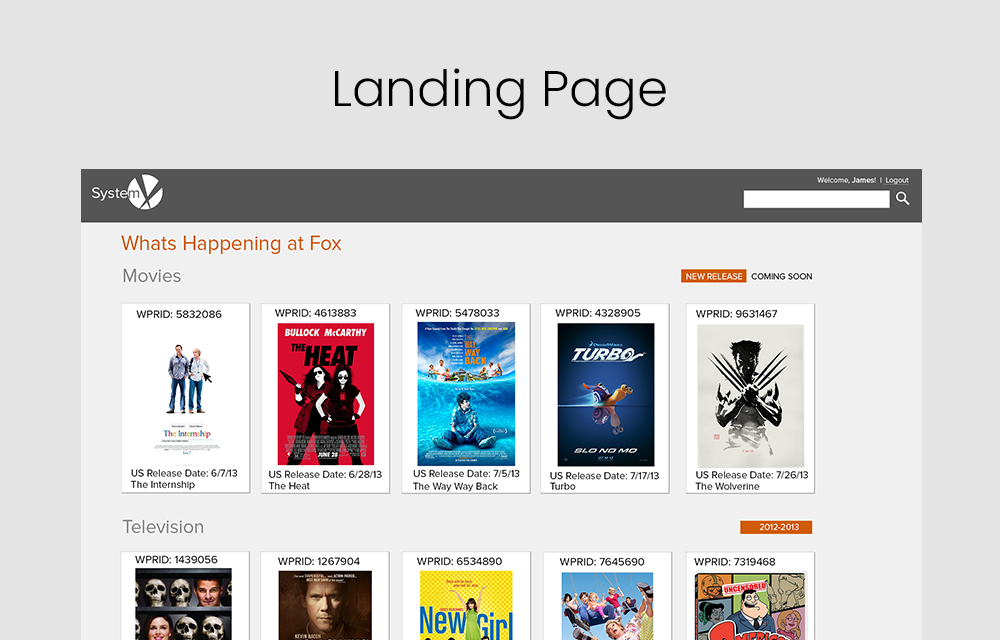The image size is (1000, 640).
Task: Click the WPRID: 4613883 label
Action: coord(316,313)
